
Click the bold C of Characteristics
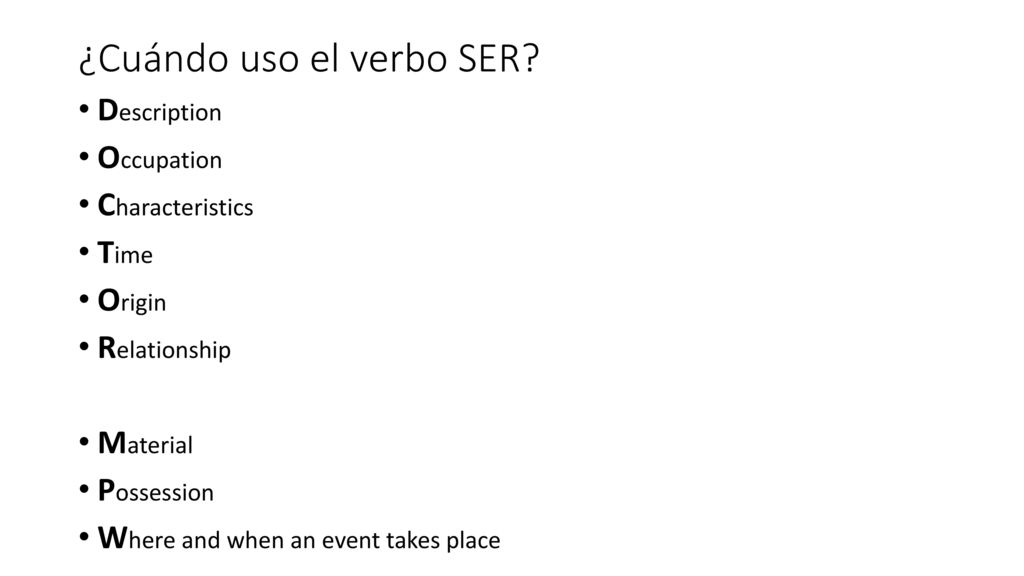point(106,206)
